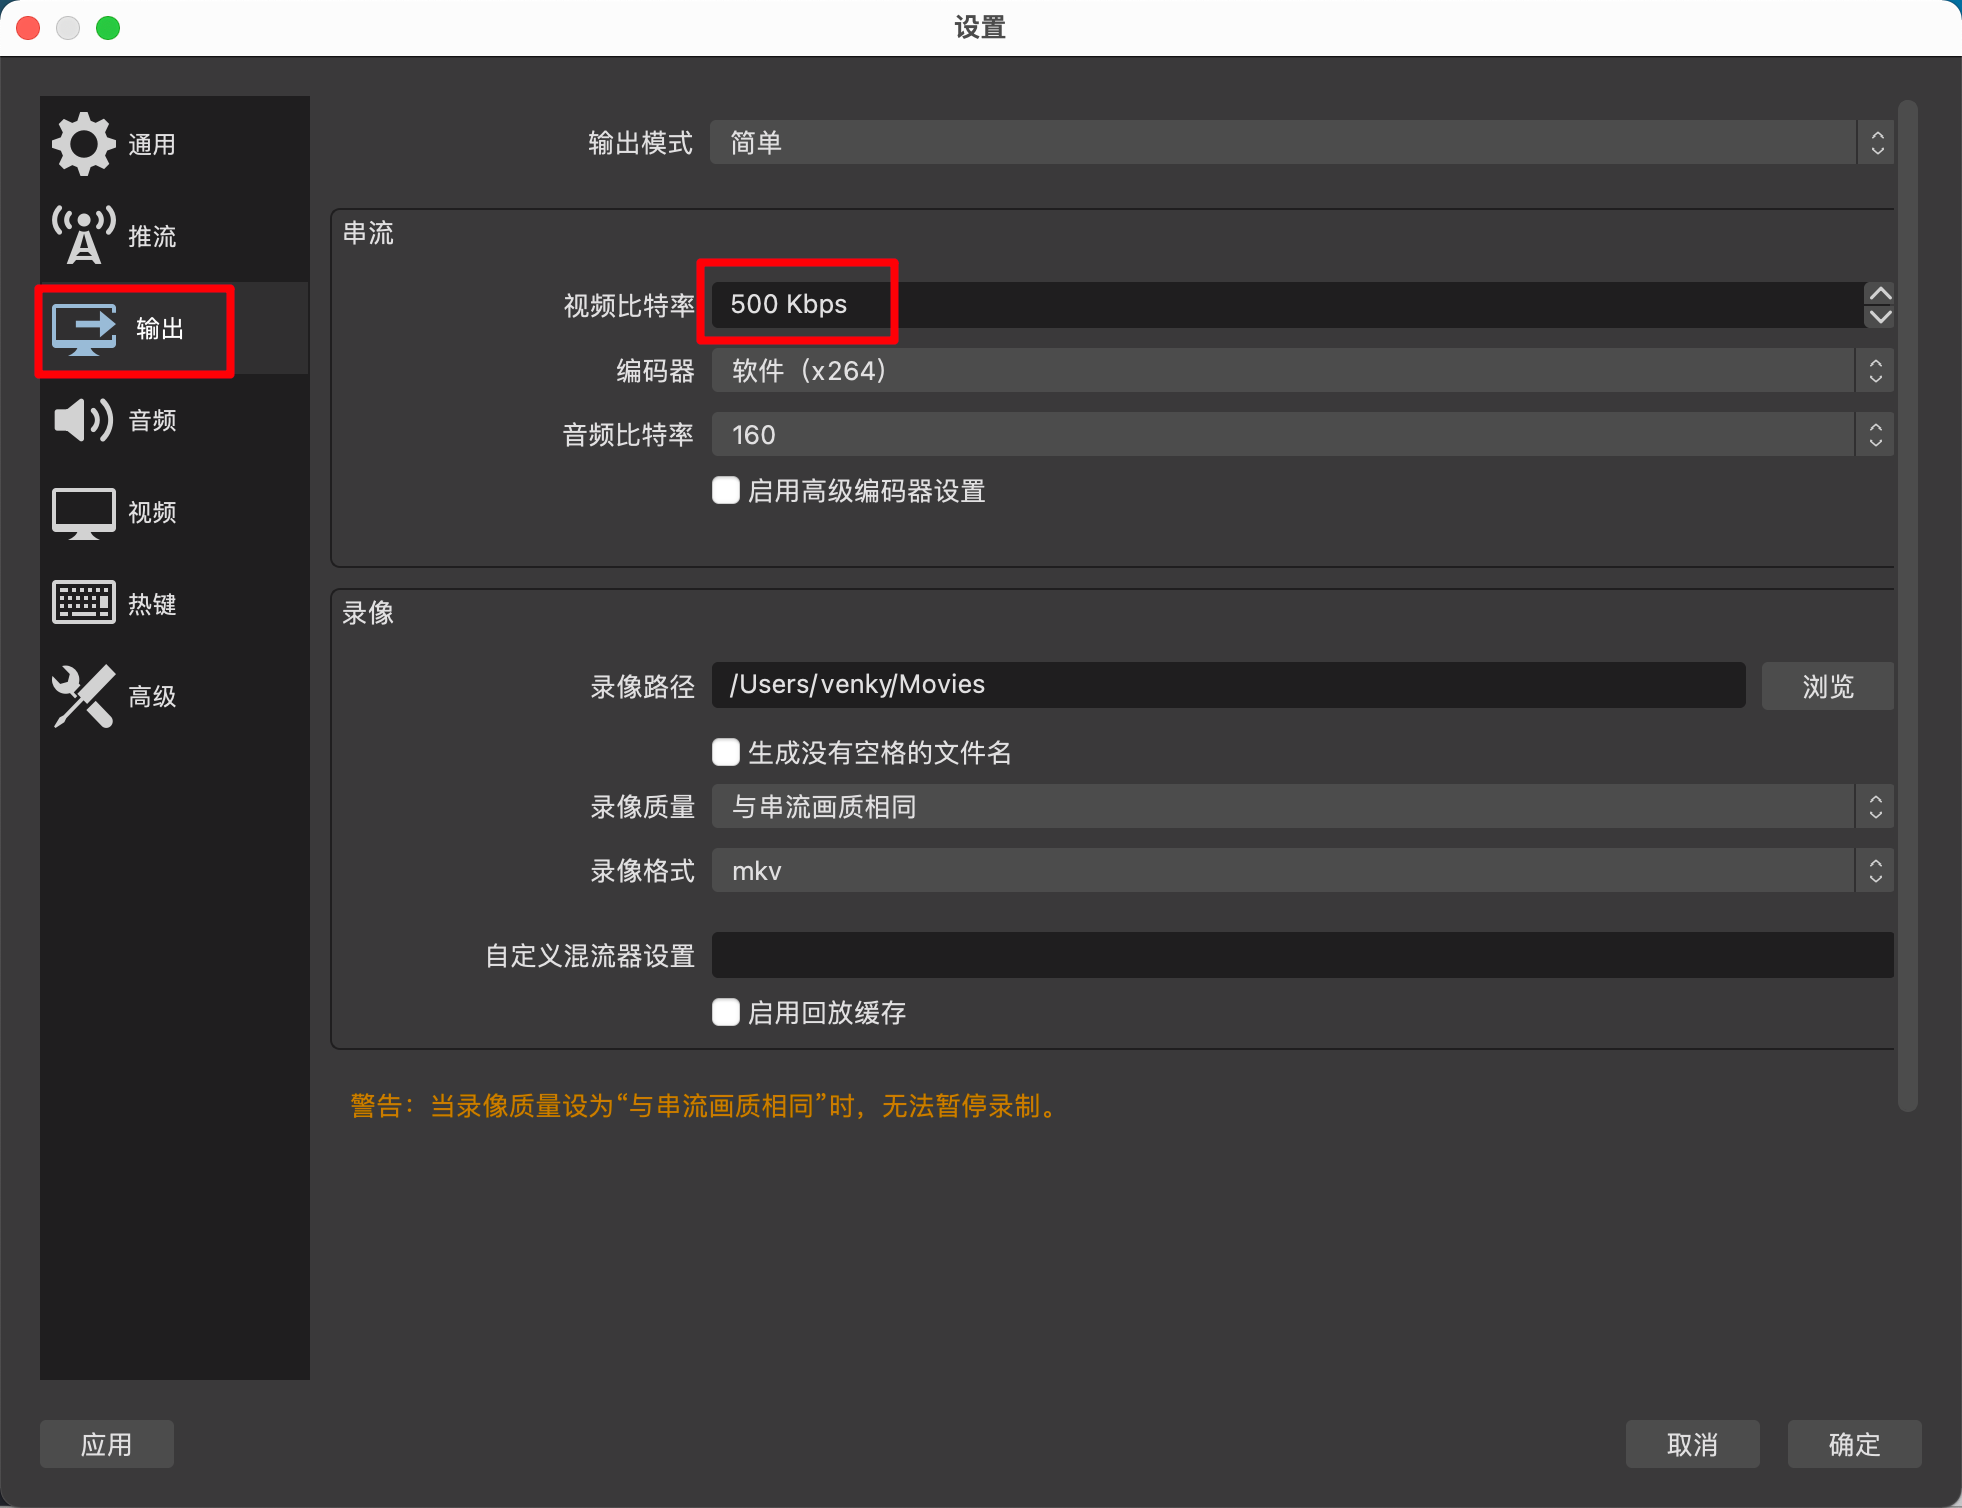Decrease video bitrate with down arrow

(1880, 317)
